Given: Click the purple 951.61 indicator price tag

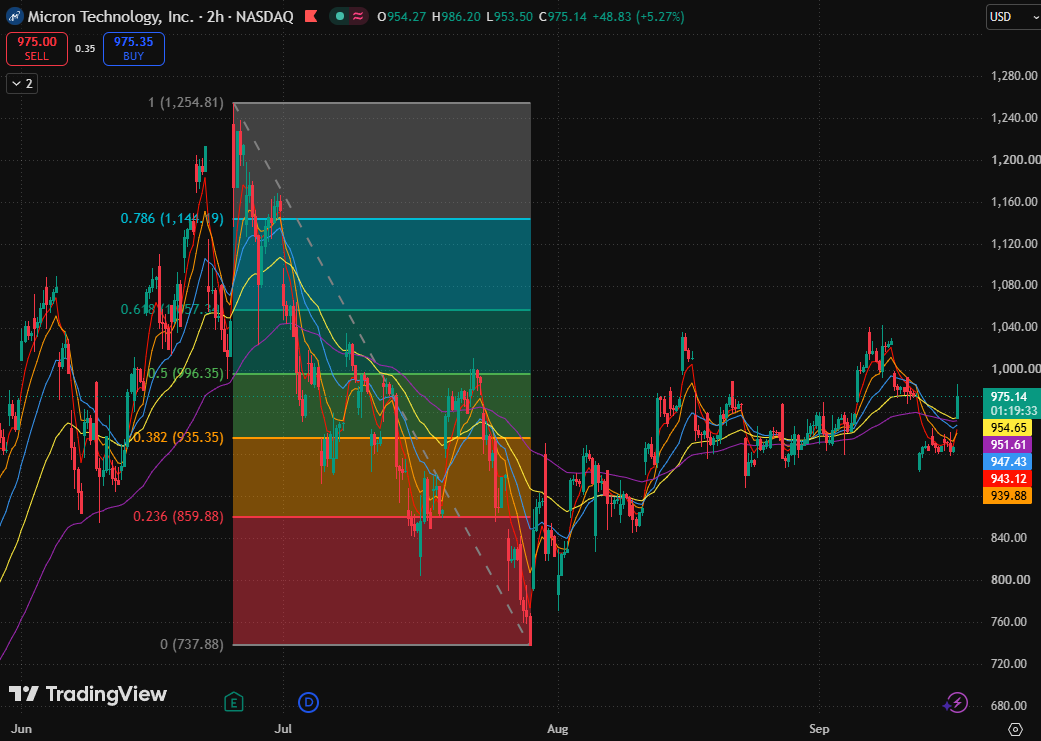Looking at the screenshot, I should (1008, 445).
